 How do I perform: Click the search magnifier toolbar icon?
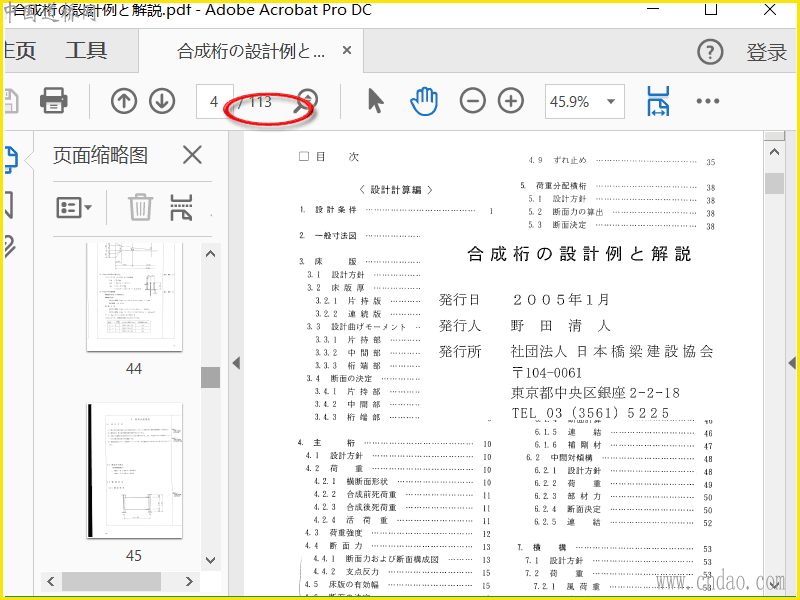point(306,102)
